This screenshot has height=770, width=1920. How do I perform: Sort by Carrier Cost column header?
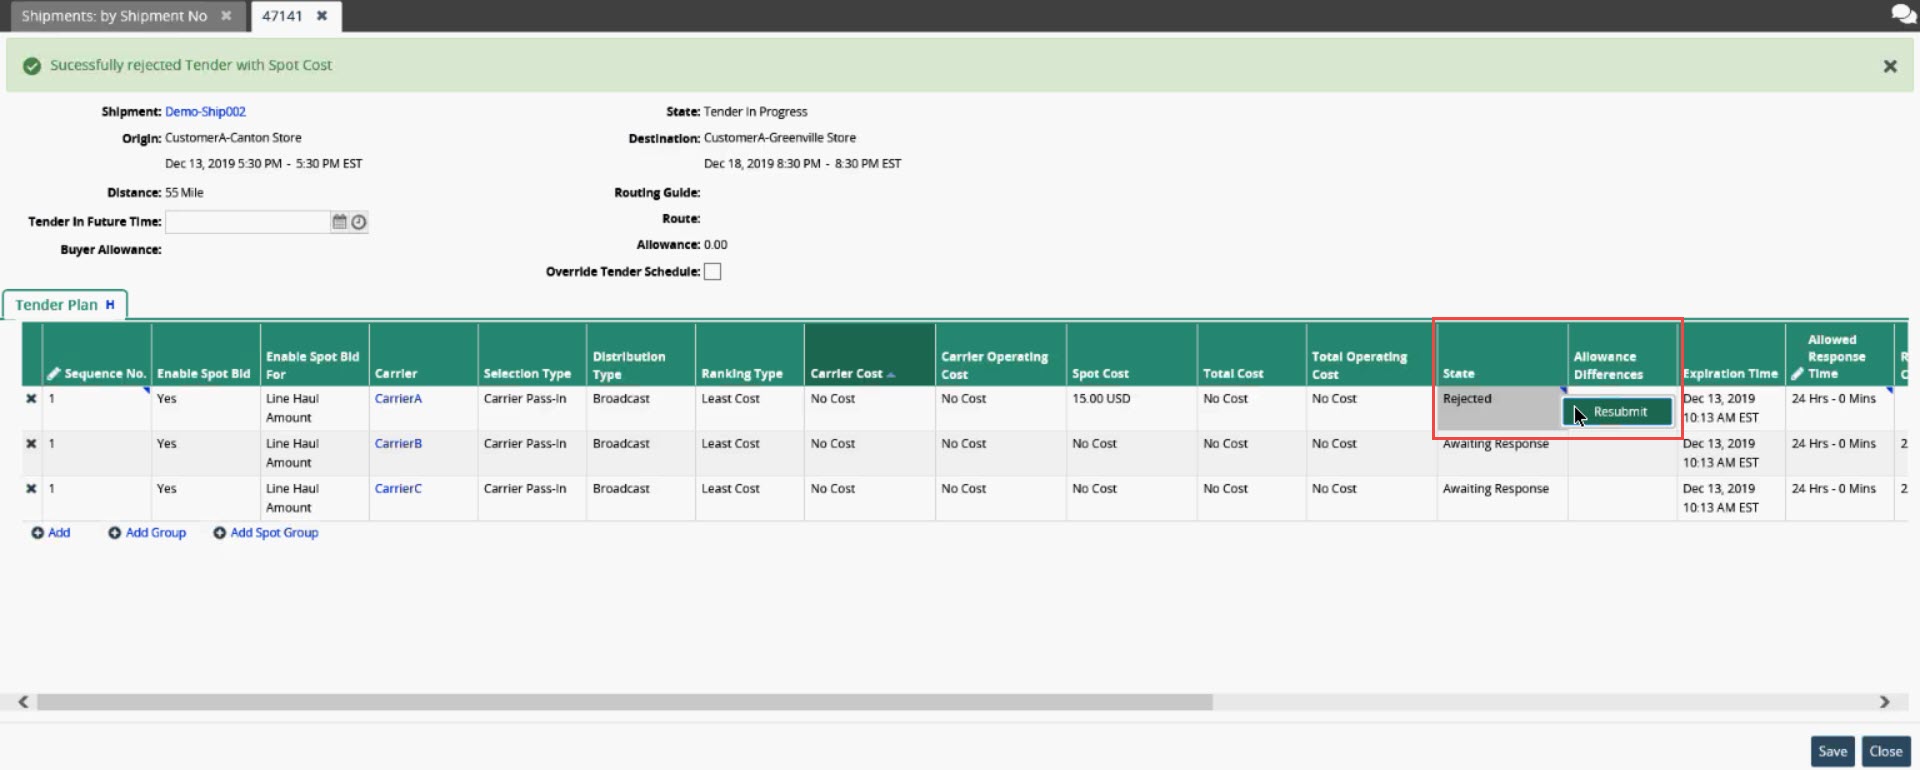click(846, 374)
